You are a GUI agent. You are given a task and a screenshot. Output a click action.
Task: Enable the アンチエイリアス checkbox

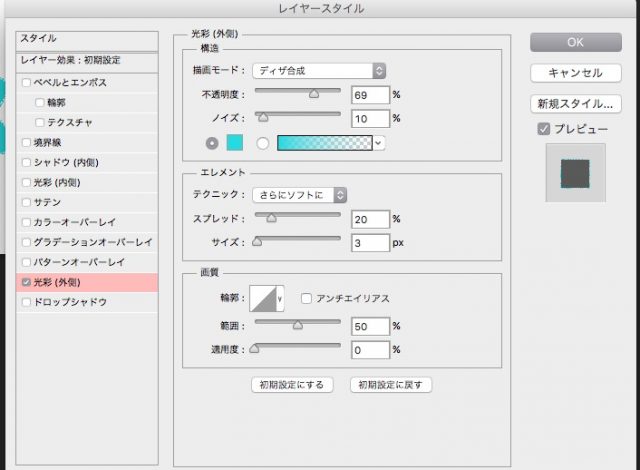306,298
